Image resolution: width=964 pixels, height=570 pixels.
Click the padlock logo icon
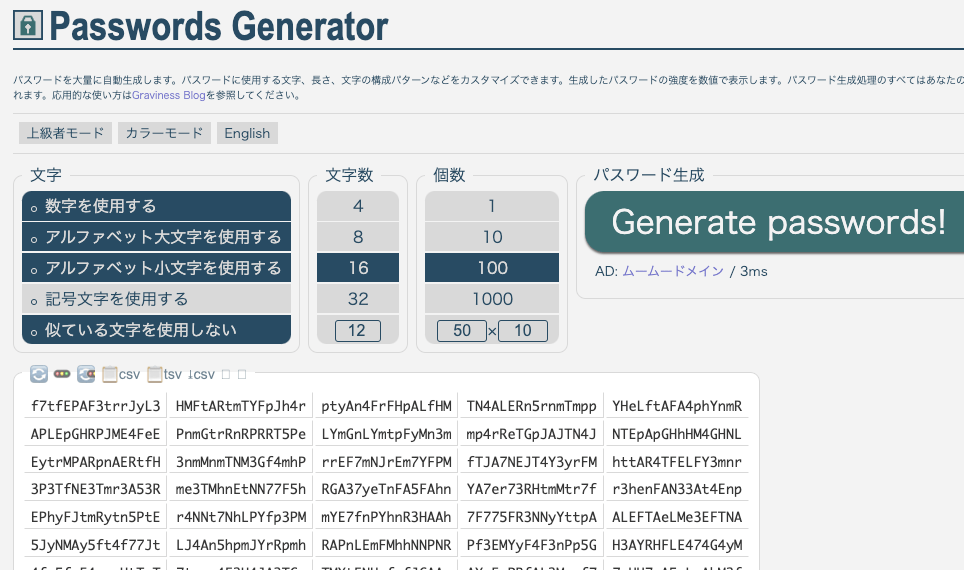(x=27, y=25)
